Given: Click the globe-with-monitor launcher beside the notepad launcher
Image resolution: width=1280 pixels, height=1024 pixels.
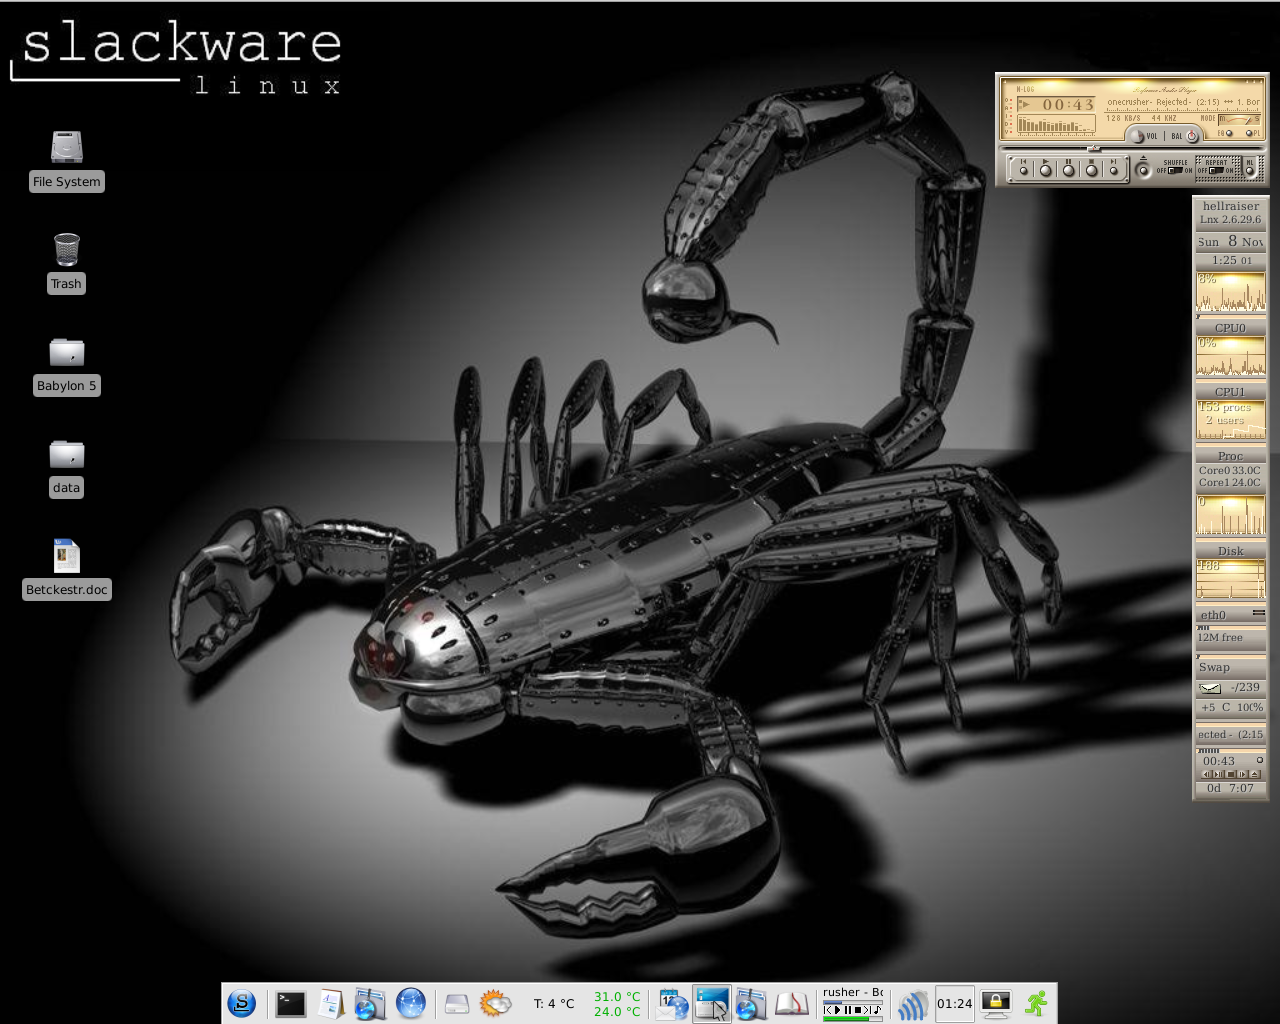Looking at the screenshot, I should pyautogui.click(x=370, y=1003).
